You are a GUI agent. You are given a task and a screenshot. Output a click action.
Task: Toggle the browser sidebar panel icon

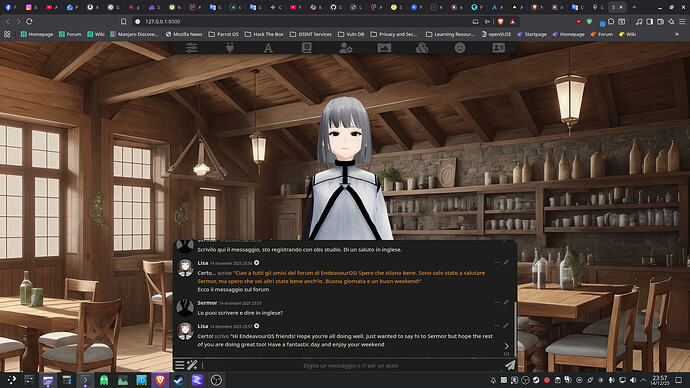point(650,21)
